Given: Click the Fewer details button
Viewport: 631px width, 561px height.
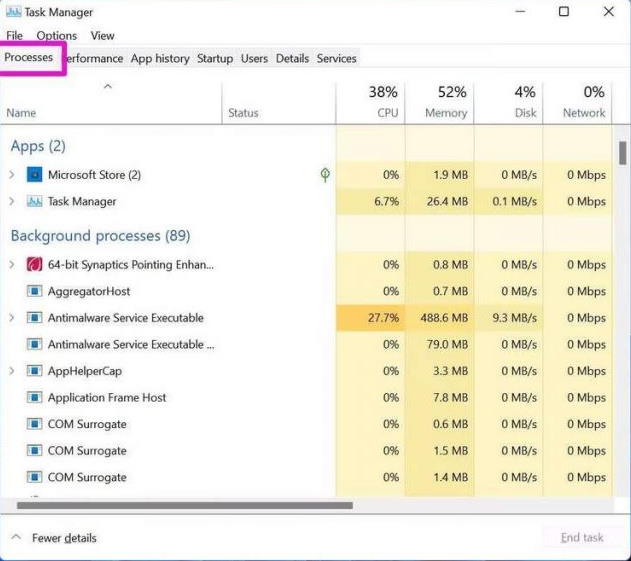Looking at the screenshot, I should click(54, 538).
